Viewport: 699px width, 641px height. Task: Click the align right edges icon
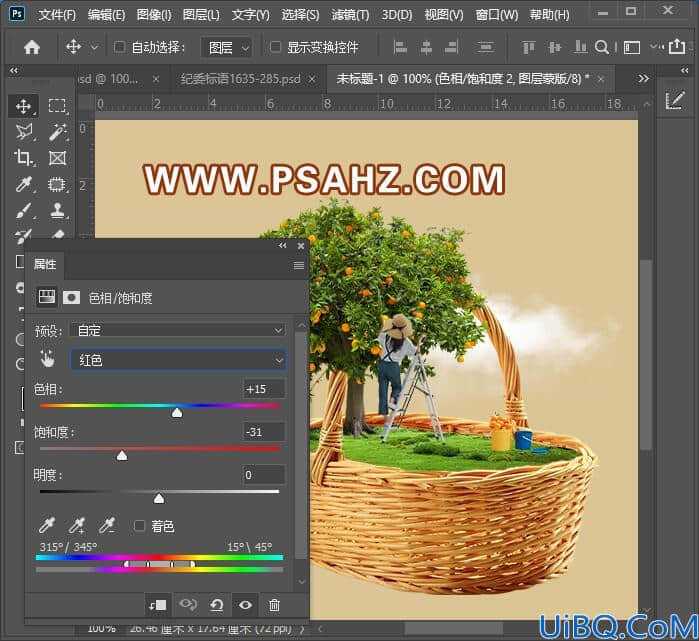coord(452,47)
